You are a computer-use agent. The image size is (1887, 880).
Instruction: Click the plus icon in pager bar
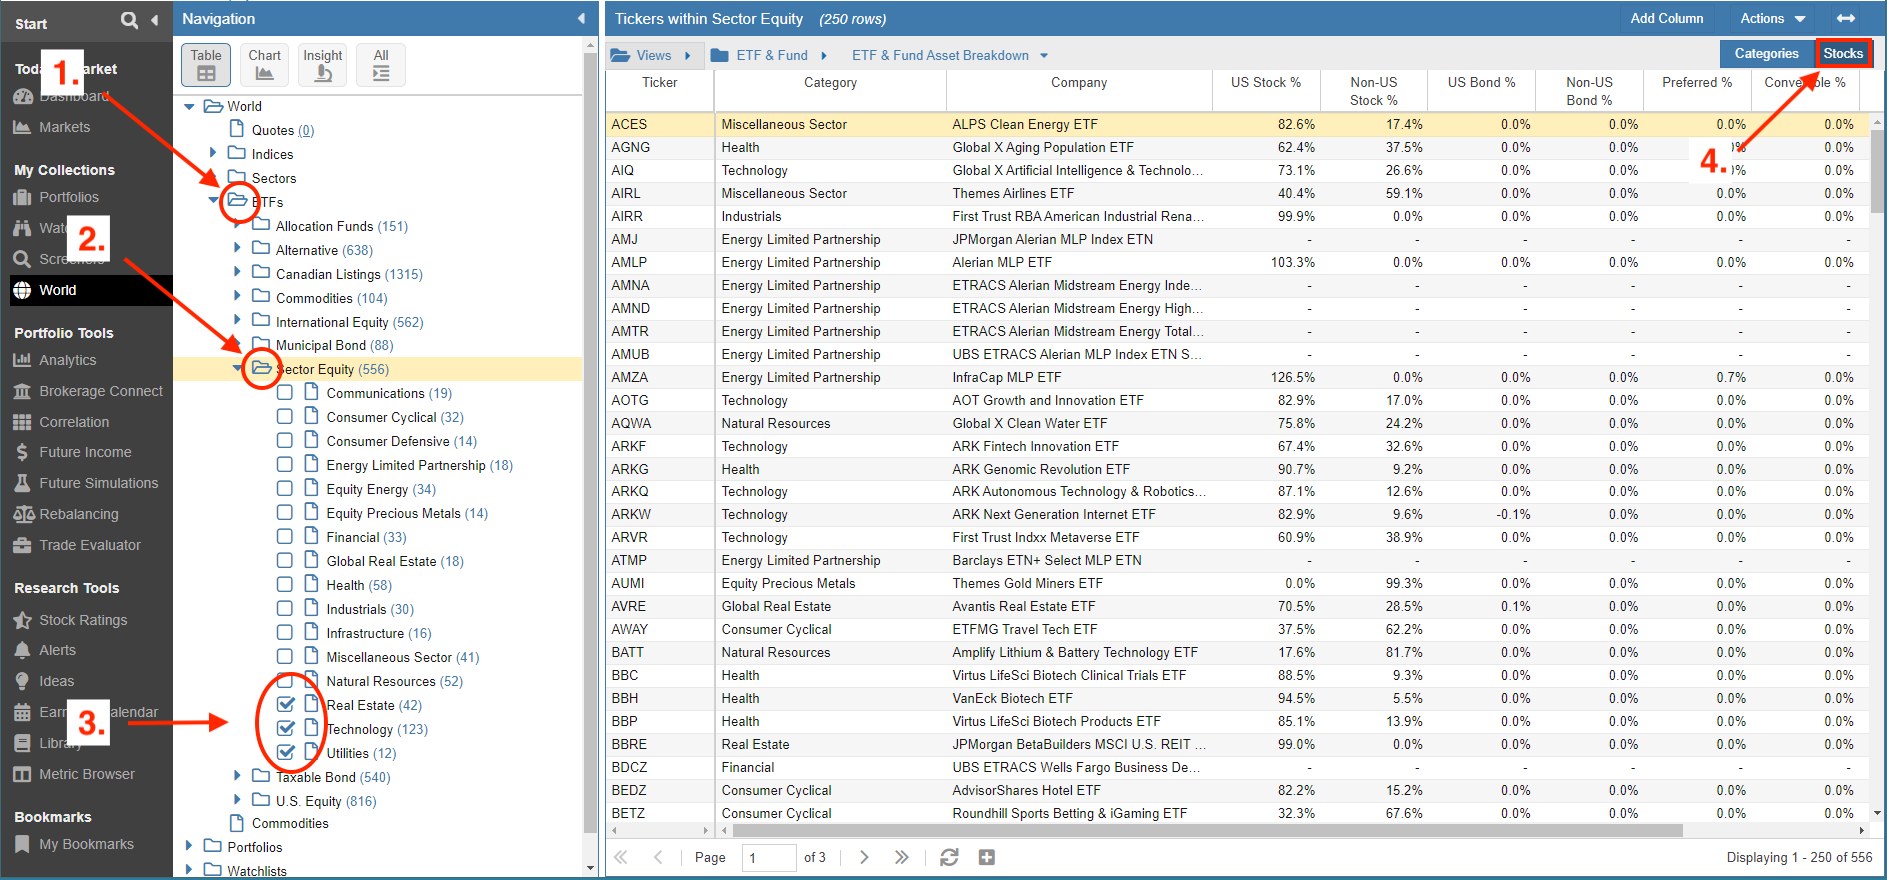click(987, 857)
